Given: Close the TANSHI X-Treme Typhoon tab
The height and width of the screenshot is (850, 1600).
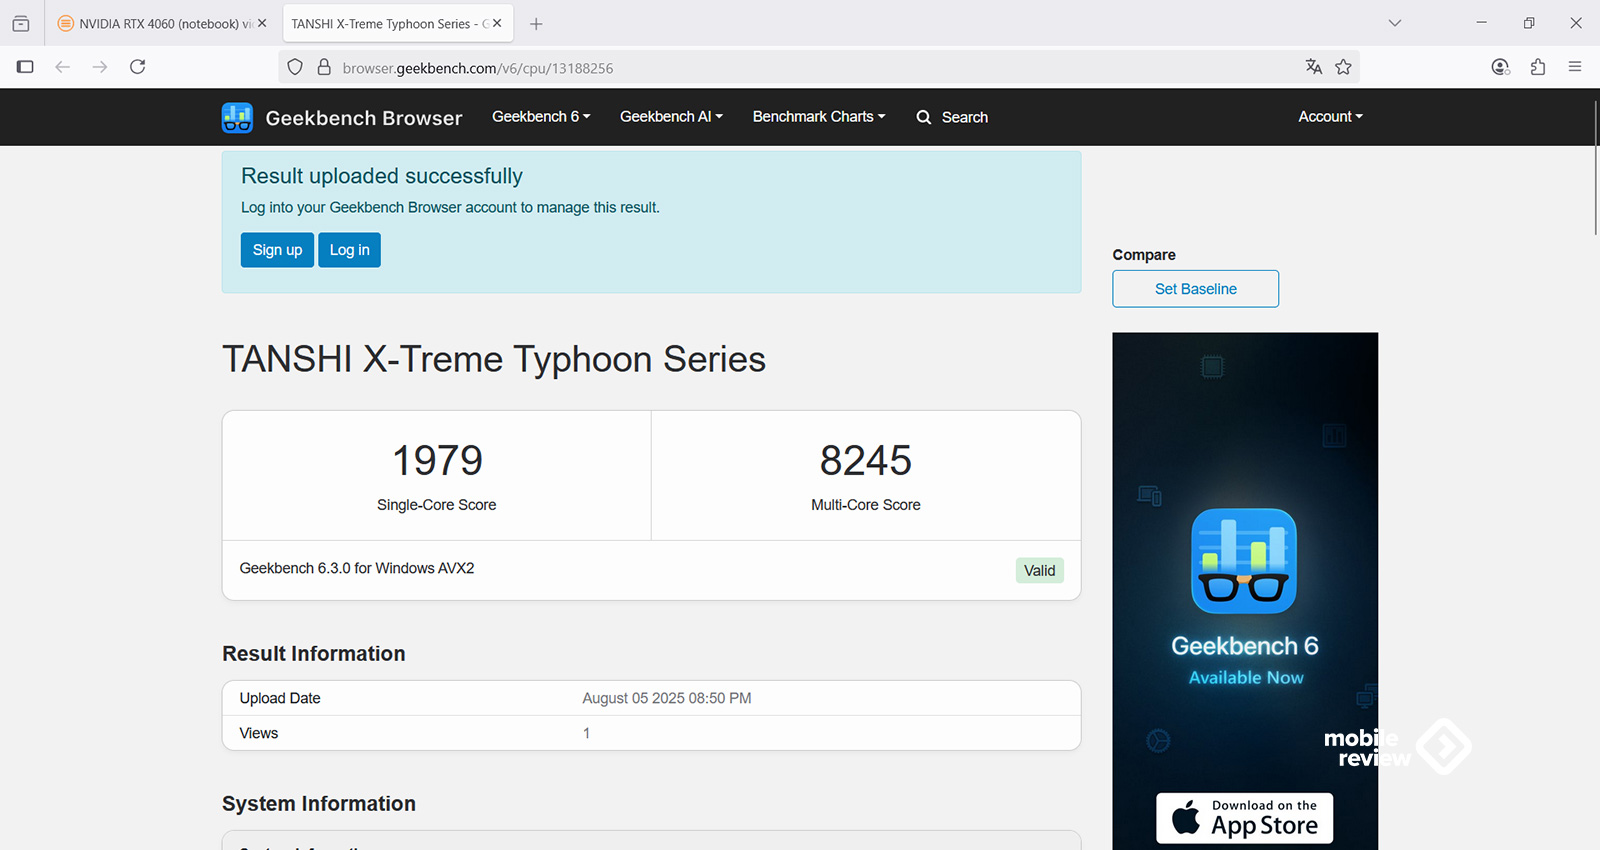Looking at the screenshot, I should point(497,23).
